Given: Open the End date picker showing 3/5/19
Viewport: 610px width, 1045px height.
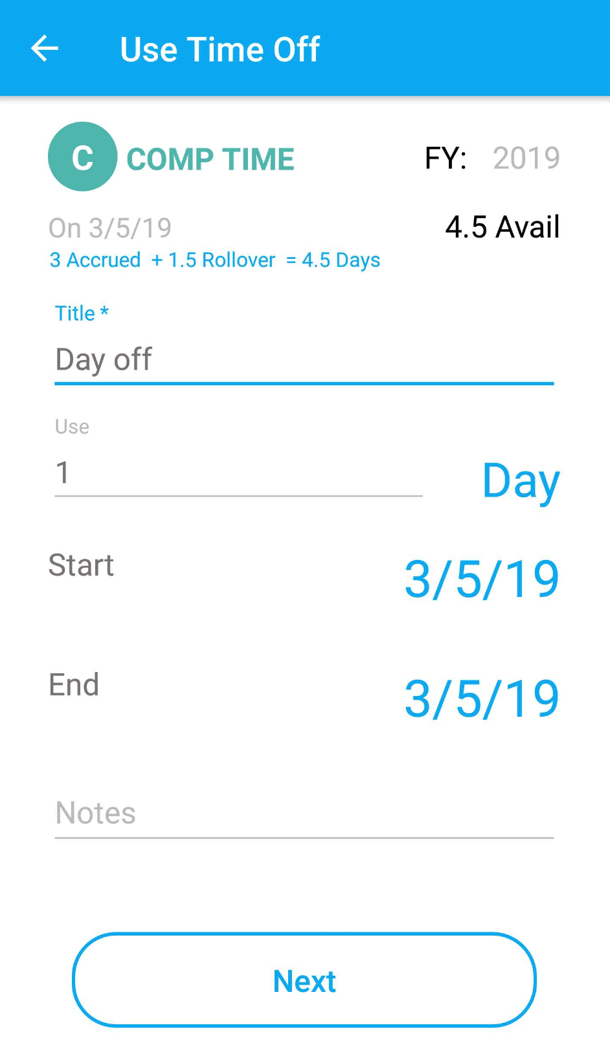Looking at the screenshot, I should coord(481,698).
